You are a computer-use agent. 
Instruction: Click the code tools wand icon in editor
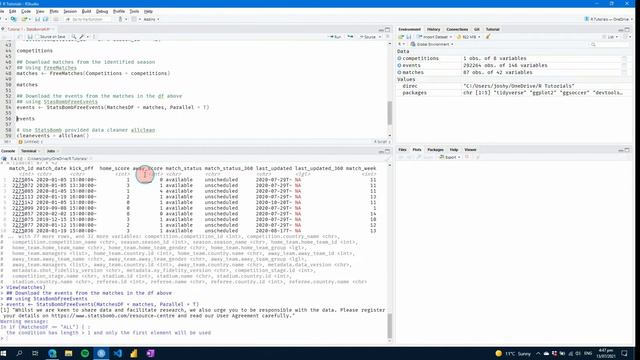(82, 37)
